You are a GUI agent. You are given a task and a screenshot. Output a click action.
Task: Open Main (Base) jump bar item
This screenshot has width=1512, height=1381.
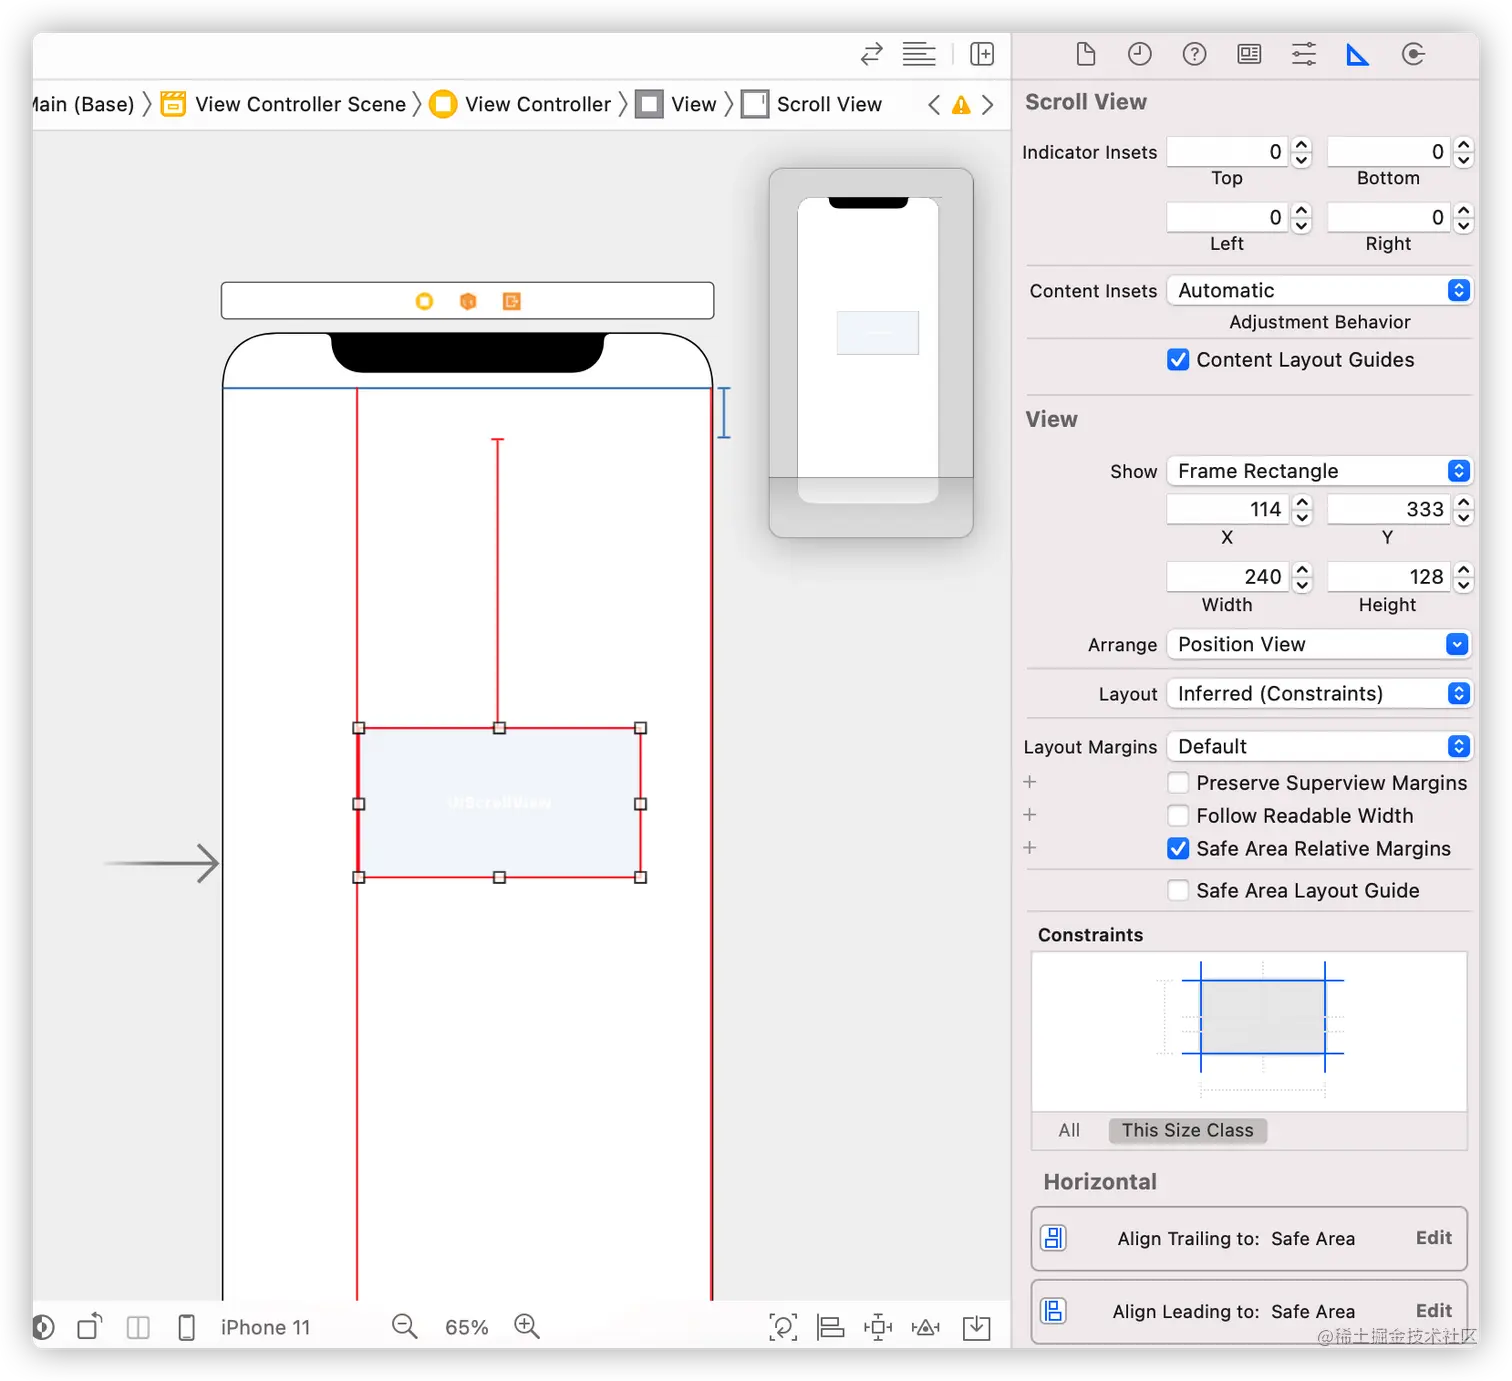pyautogui.click(x=84, y=105)
